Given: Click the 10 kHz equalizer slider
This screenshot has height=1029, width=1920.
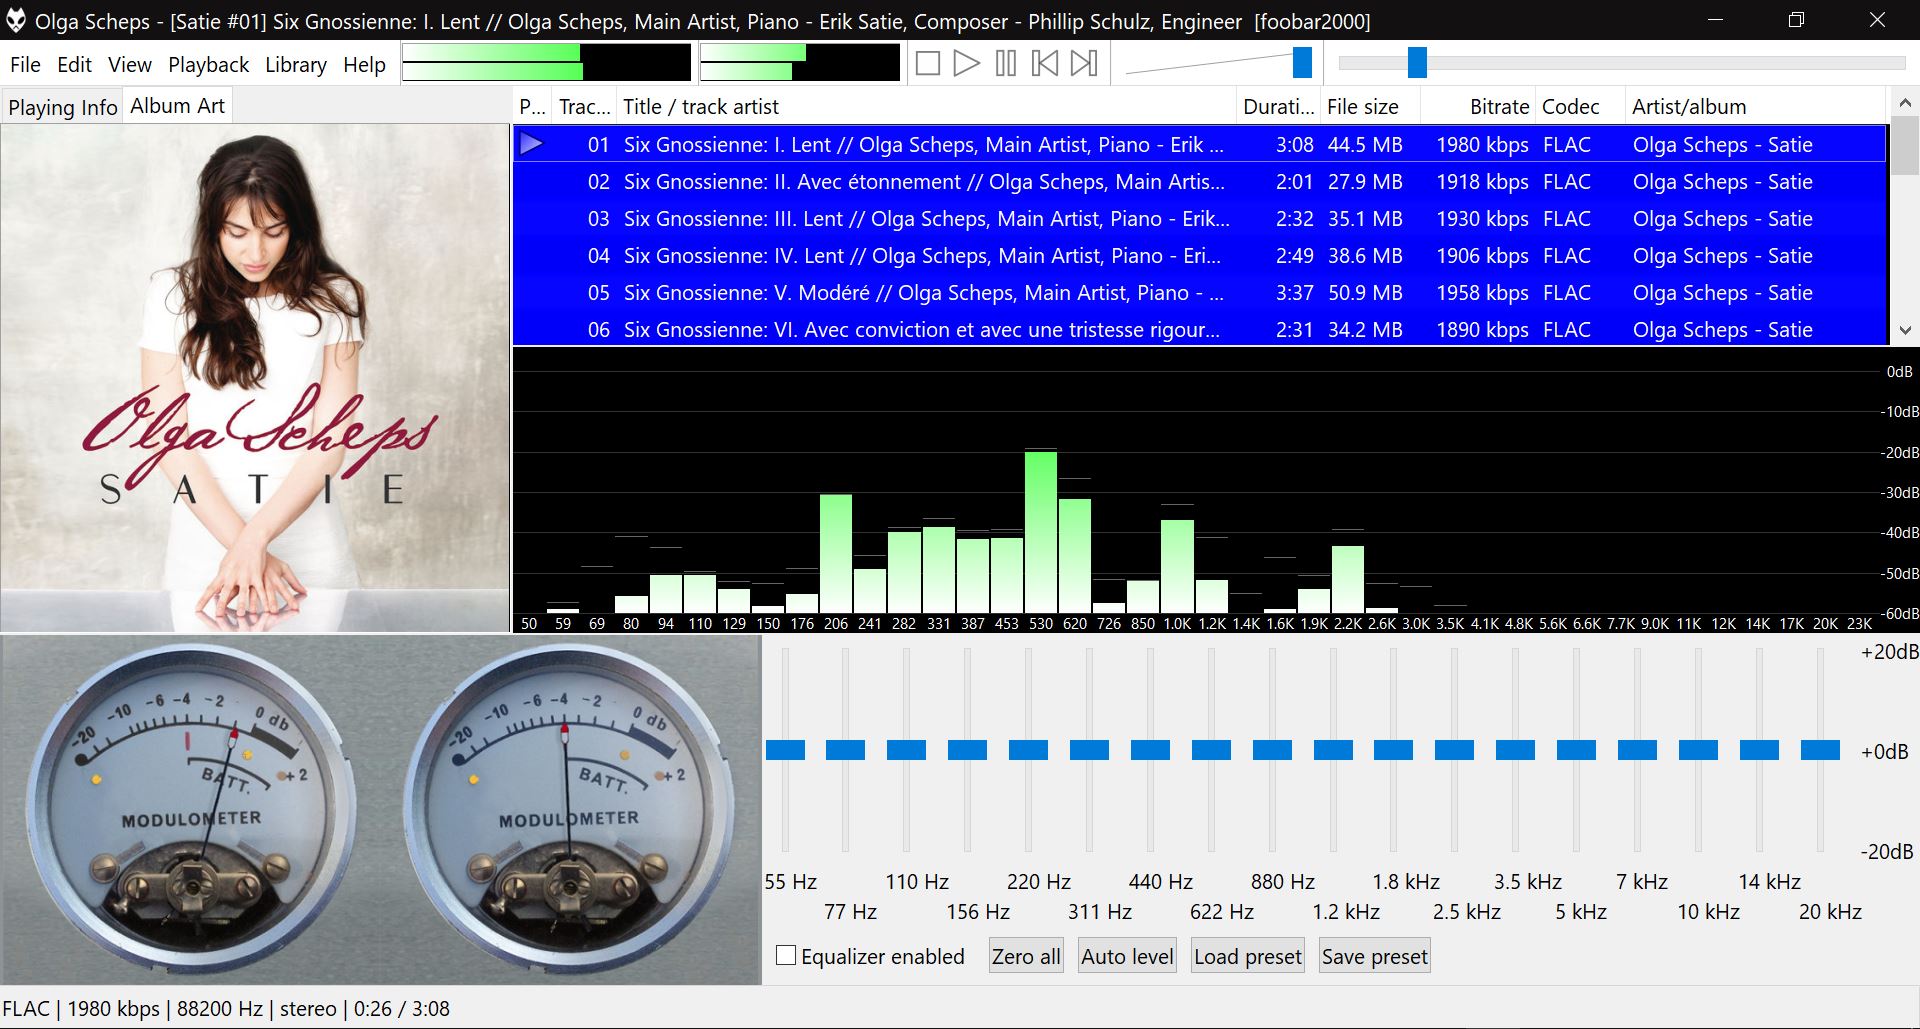Looking at the screenshot, I should tap(1698, 750).
